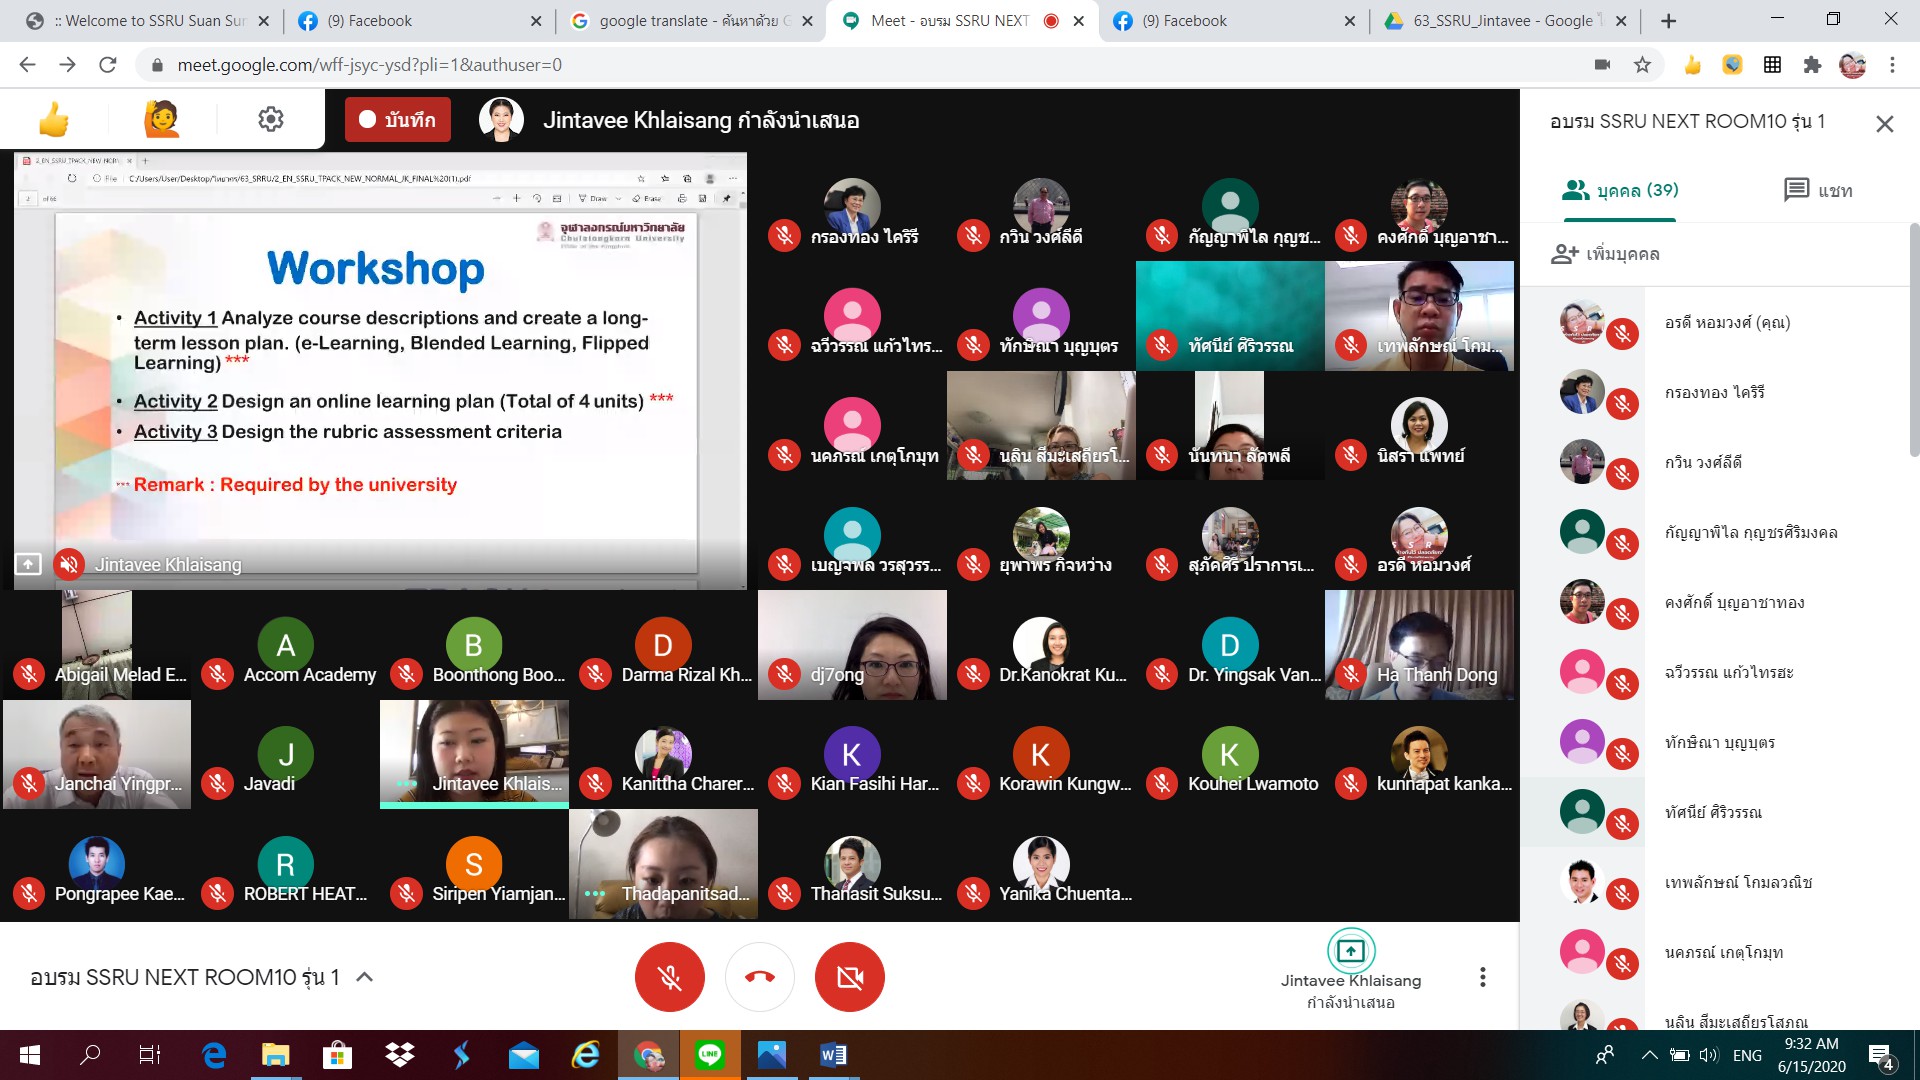The image size is (1920, 1080).
Task: Click the raise-hand emoji icon
Action: click(x=162, y=120)
